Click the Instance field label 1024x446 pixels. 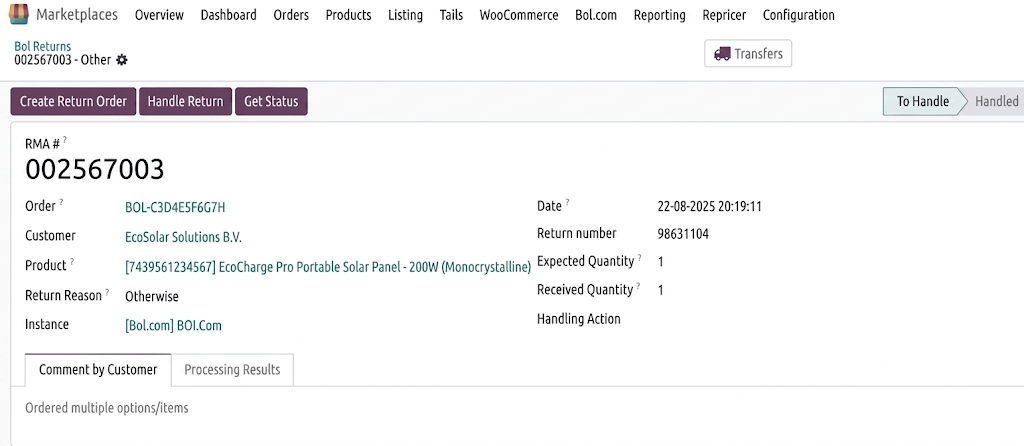[47, 324]
